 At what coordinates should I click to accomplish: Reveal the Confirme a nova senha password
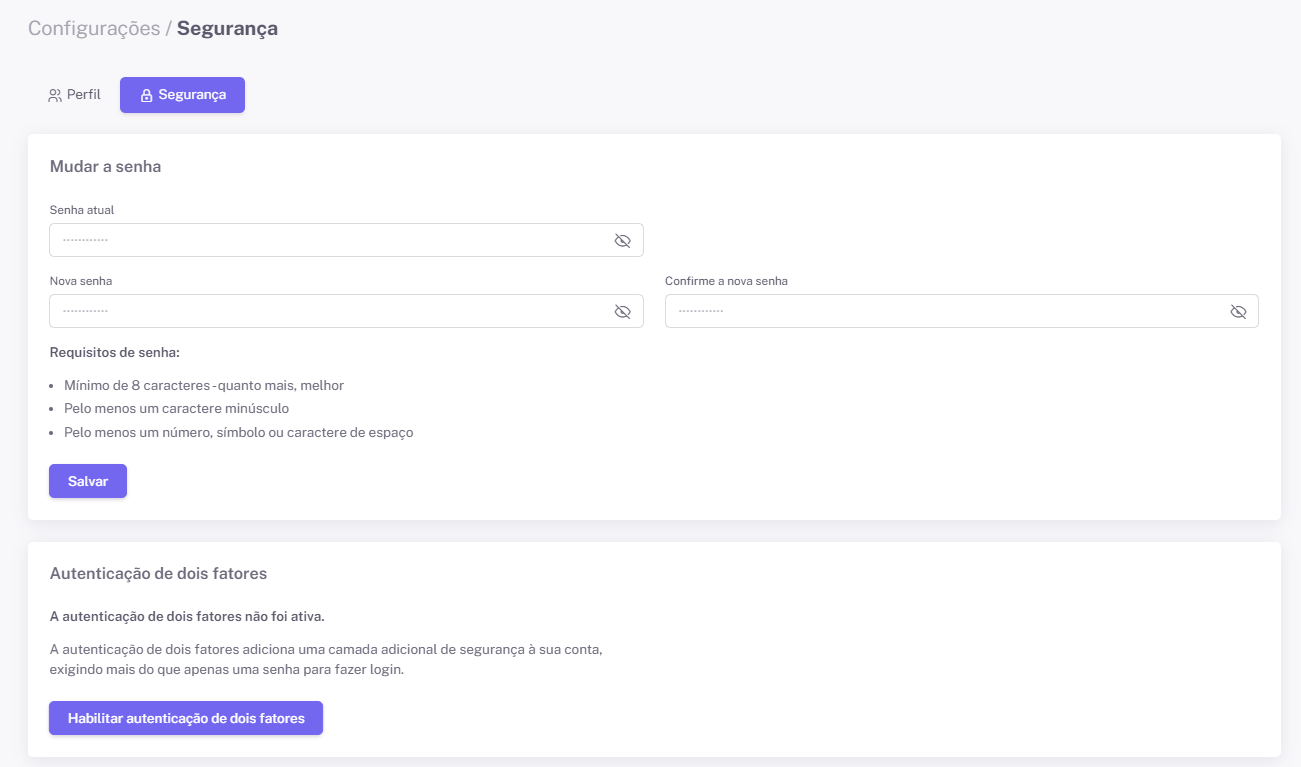pos(1238,312)
